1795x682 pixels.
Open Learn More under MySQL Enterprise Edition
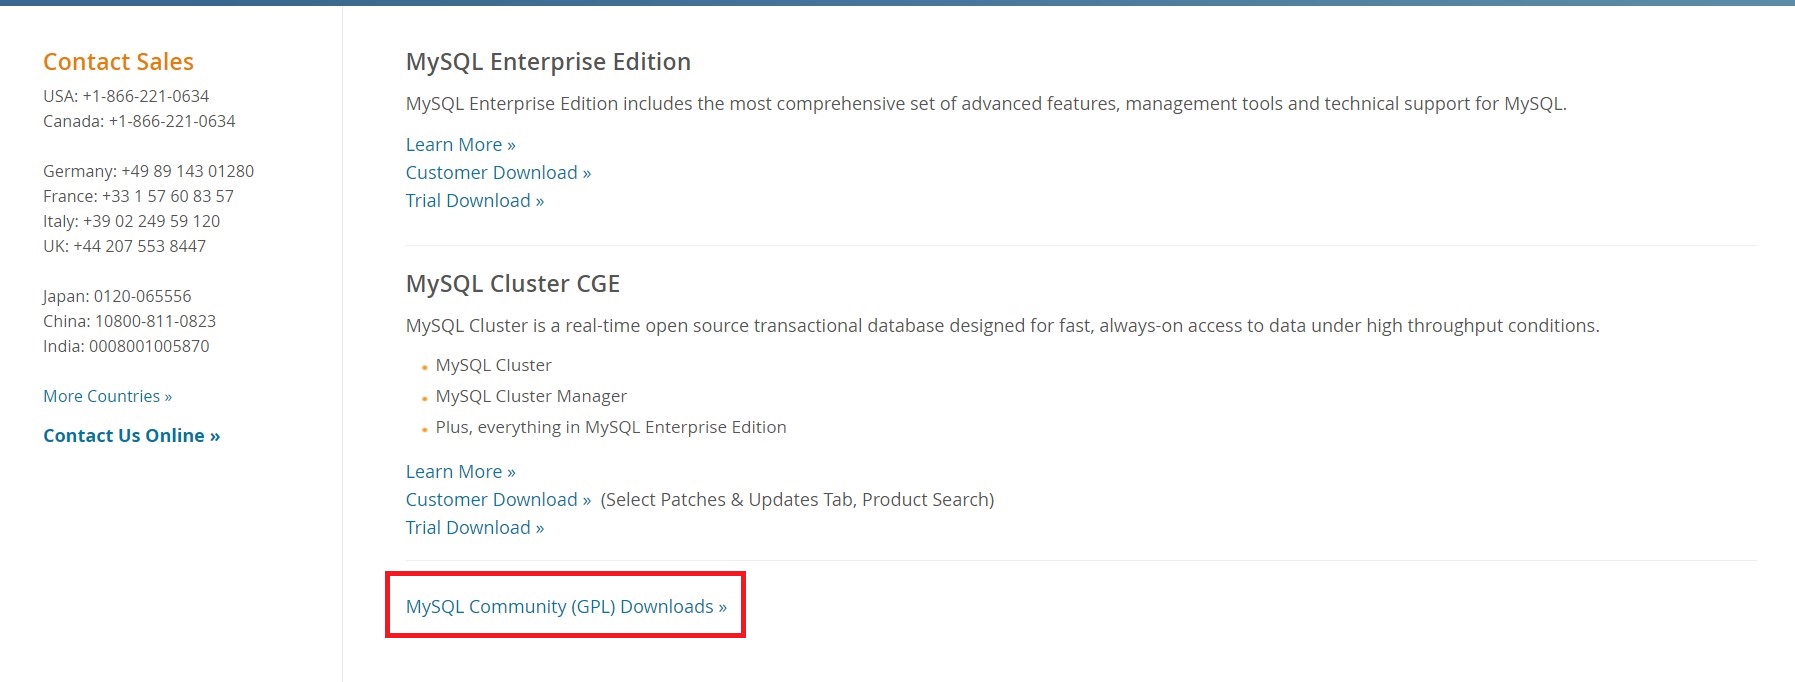460,145
